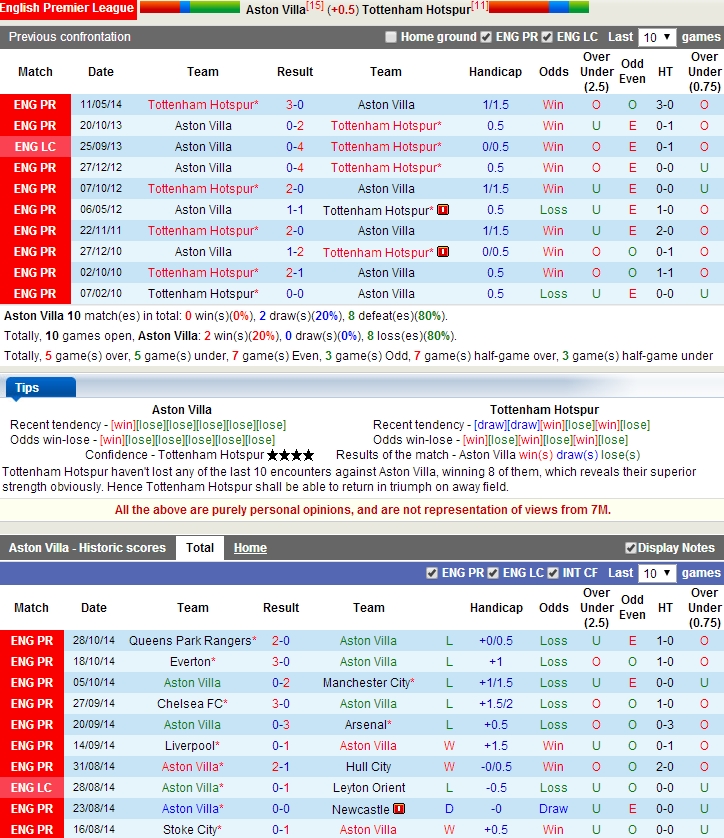Screen dimensions: 724x838
Task: Uncheck ENG PR in Historic scores filter
Action: coord(432,573)
